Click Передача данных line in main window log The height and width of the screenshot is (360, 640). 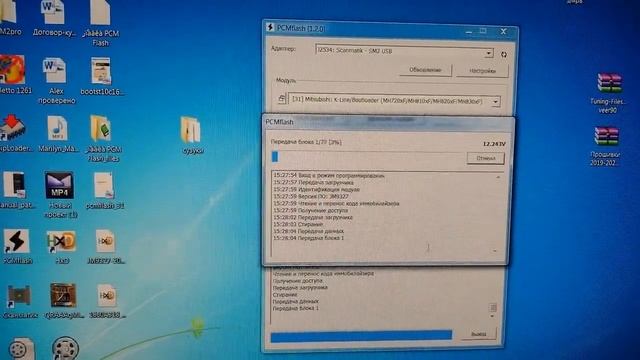click(296, 301)
